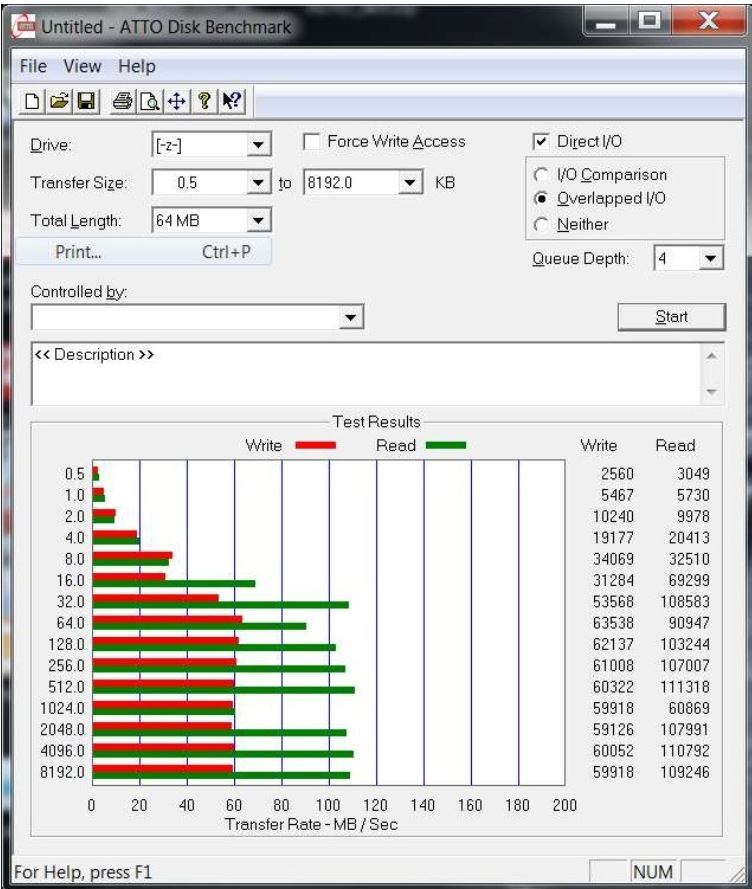Click the NUM status bar indicator
752x889 pixels.
[653, 872]
